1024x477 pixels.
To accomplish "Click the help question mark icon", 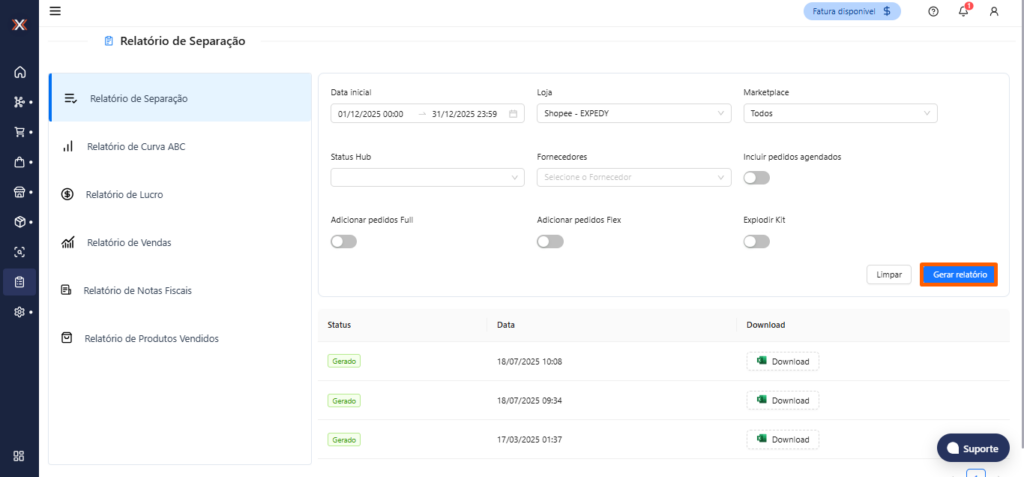I will pyautogui.click(x=933, y=11).
